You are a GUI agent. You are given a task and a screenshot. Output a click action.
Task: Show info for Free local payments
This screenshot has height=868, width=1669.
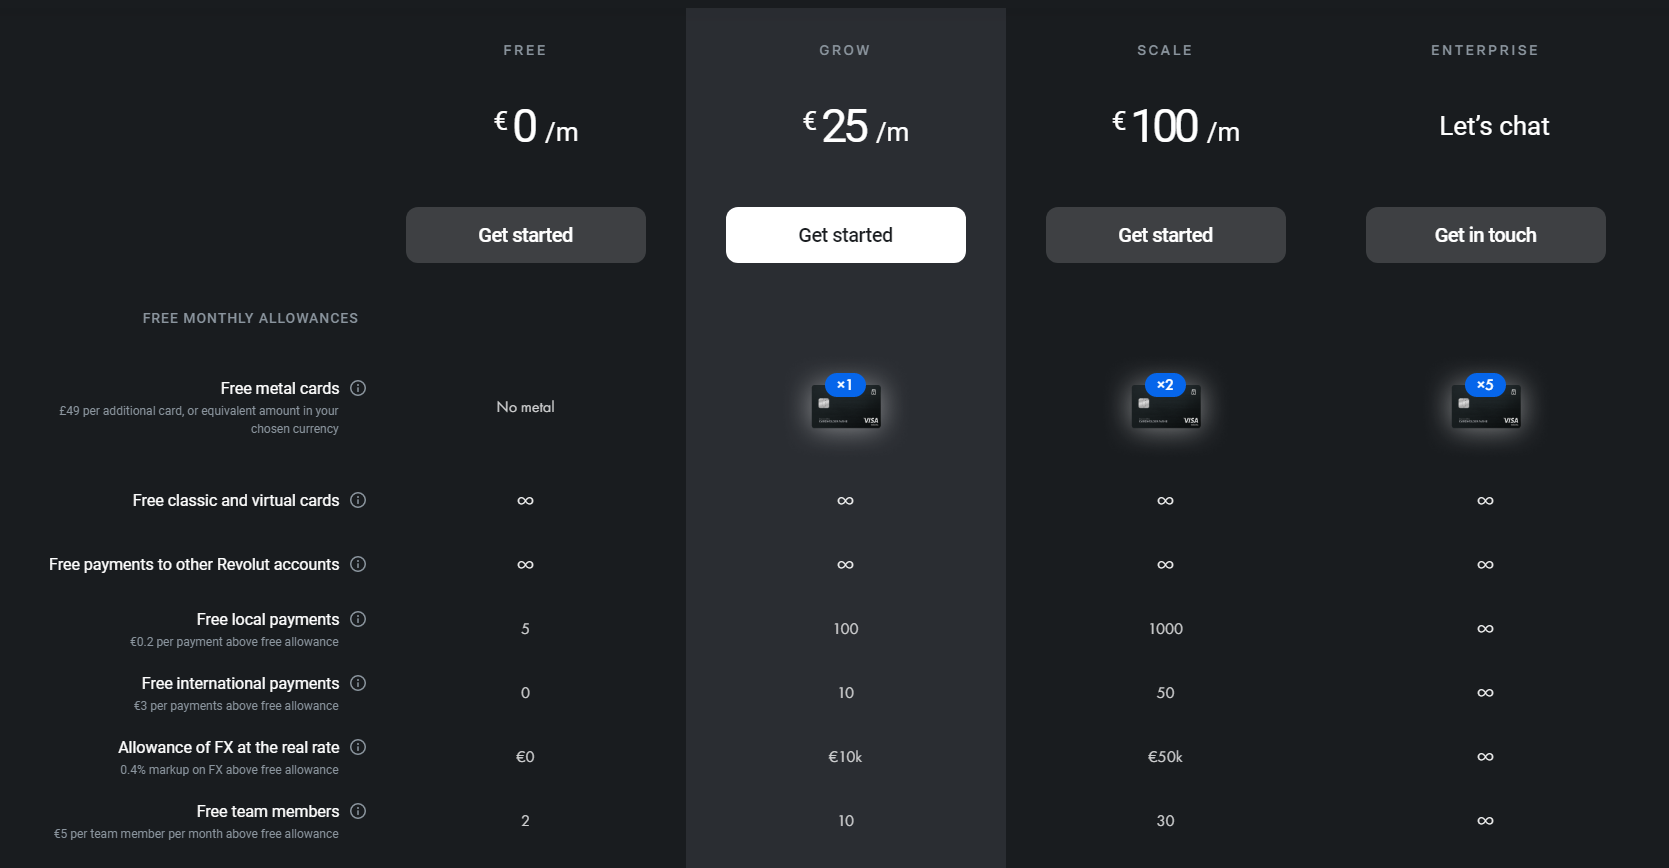[358, 619]
